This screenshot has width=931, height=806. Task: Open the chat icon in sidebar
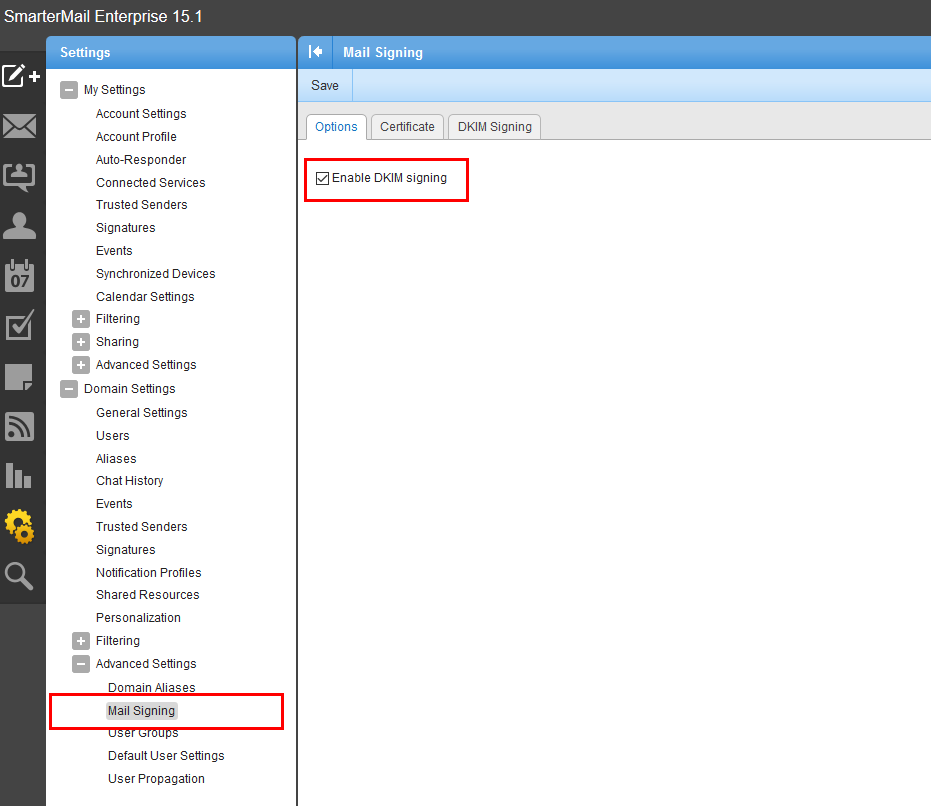20,177
